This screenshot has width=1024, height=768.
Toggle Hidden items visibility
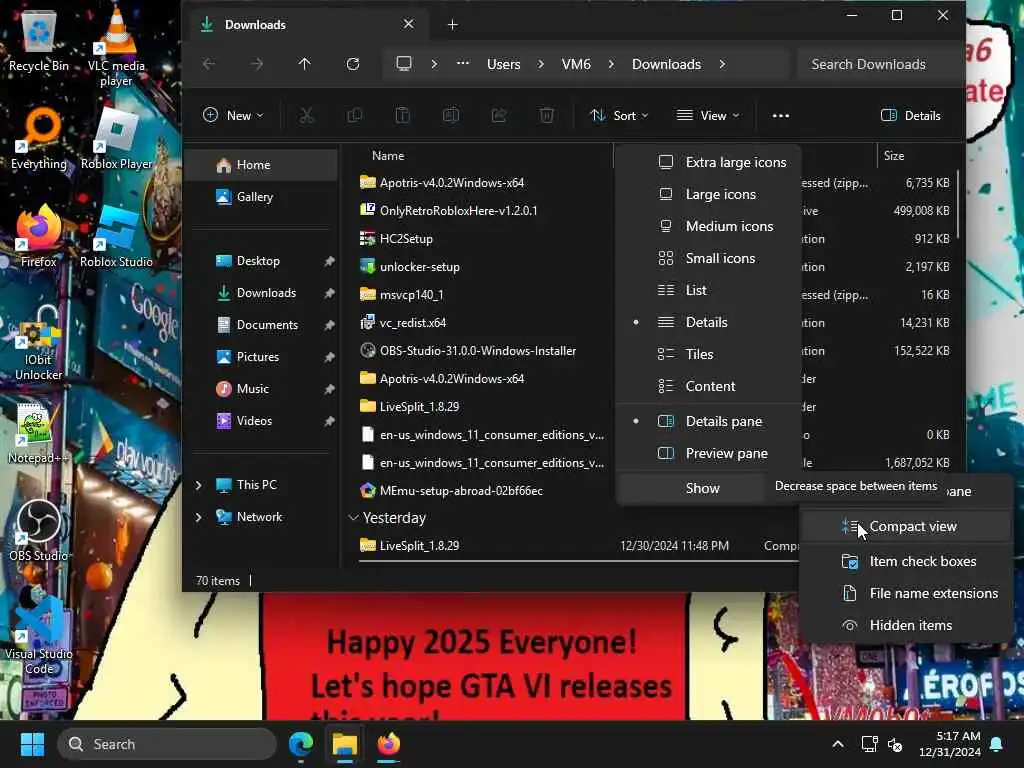tap(906, 625)
